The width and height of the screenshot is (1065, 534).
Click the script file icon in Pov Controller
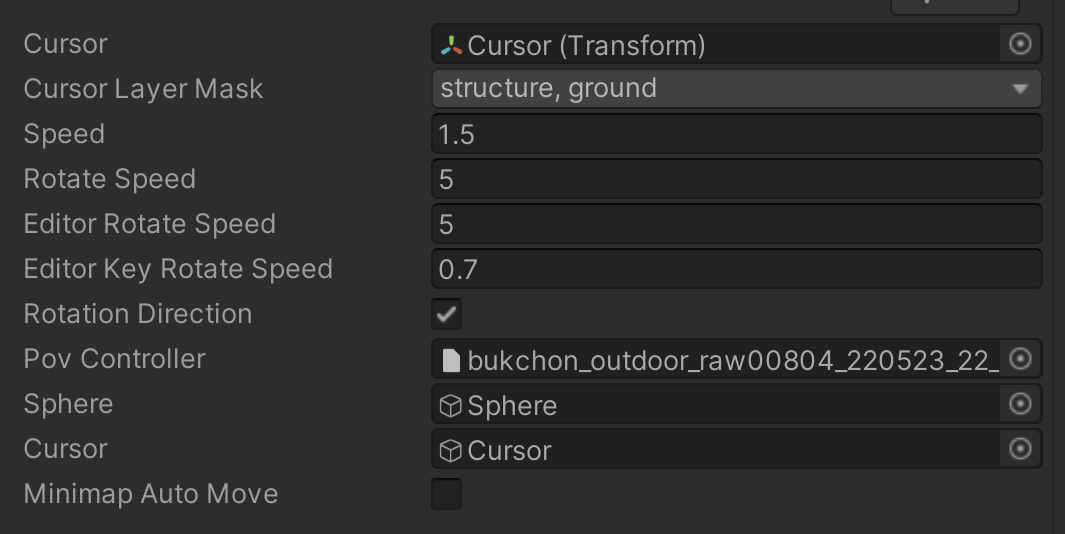(x=452, y=360)
